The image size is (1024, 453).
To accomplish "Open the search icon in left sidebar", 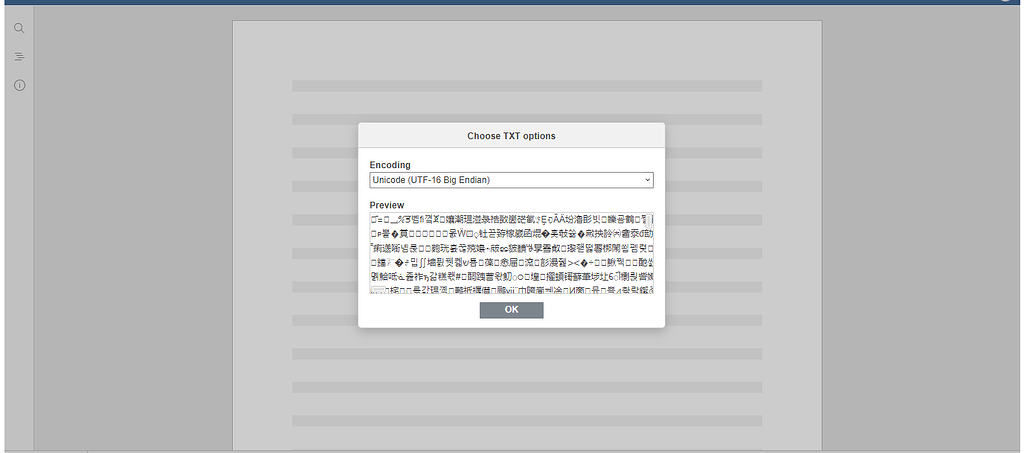I will pos(19,28).
